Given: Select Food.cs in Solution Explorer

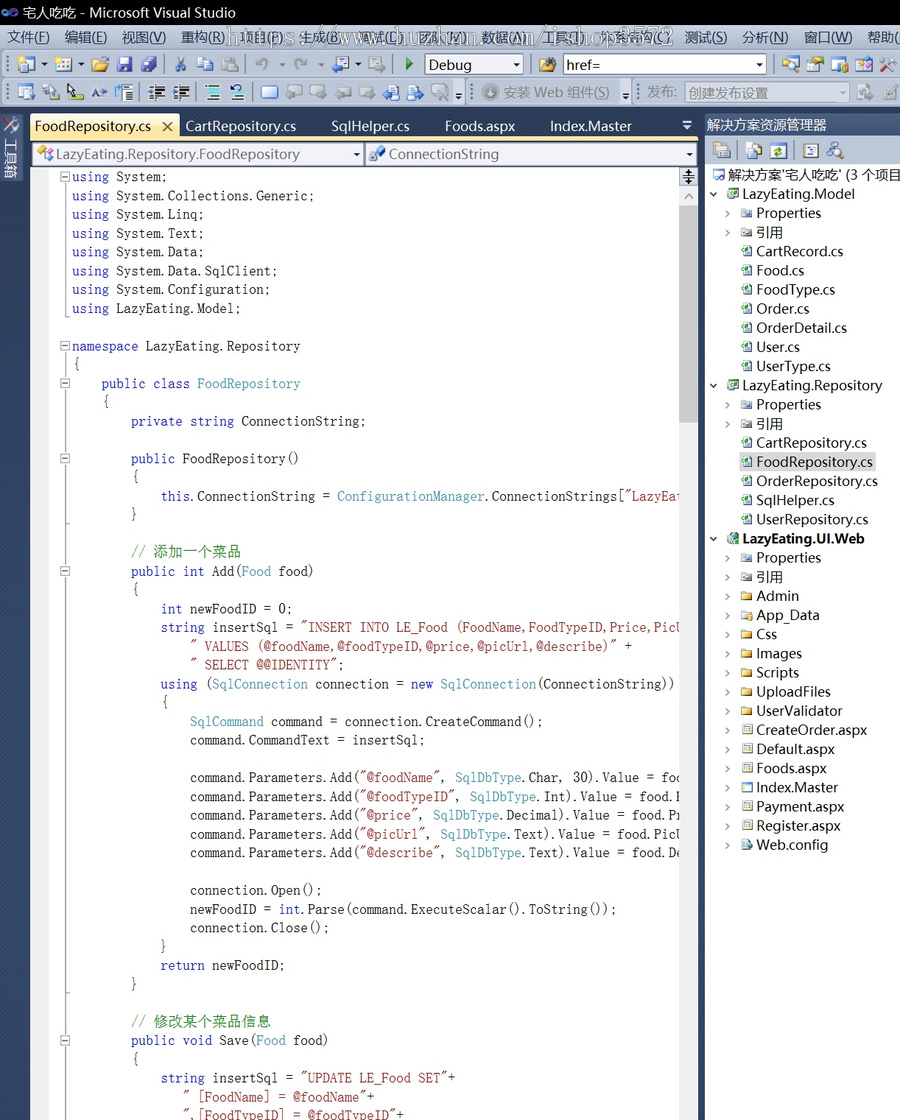Looking at the screenshot, I should 780,271.
